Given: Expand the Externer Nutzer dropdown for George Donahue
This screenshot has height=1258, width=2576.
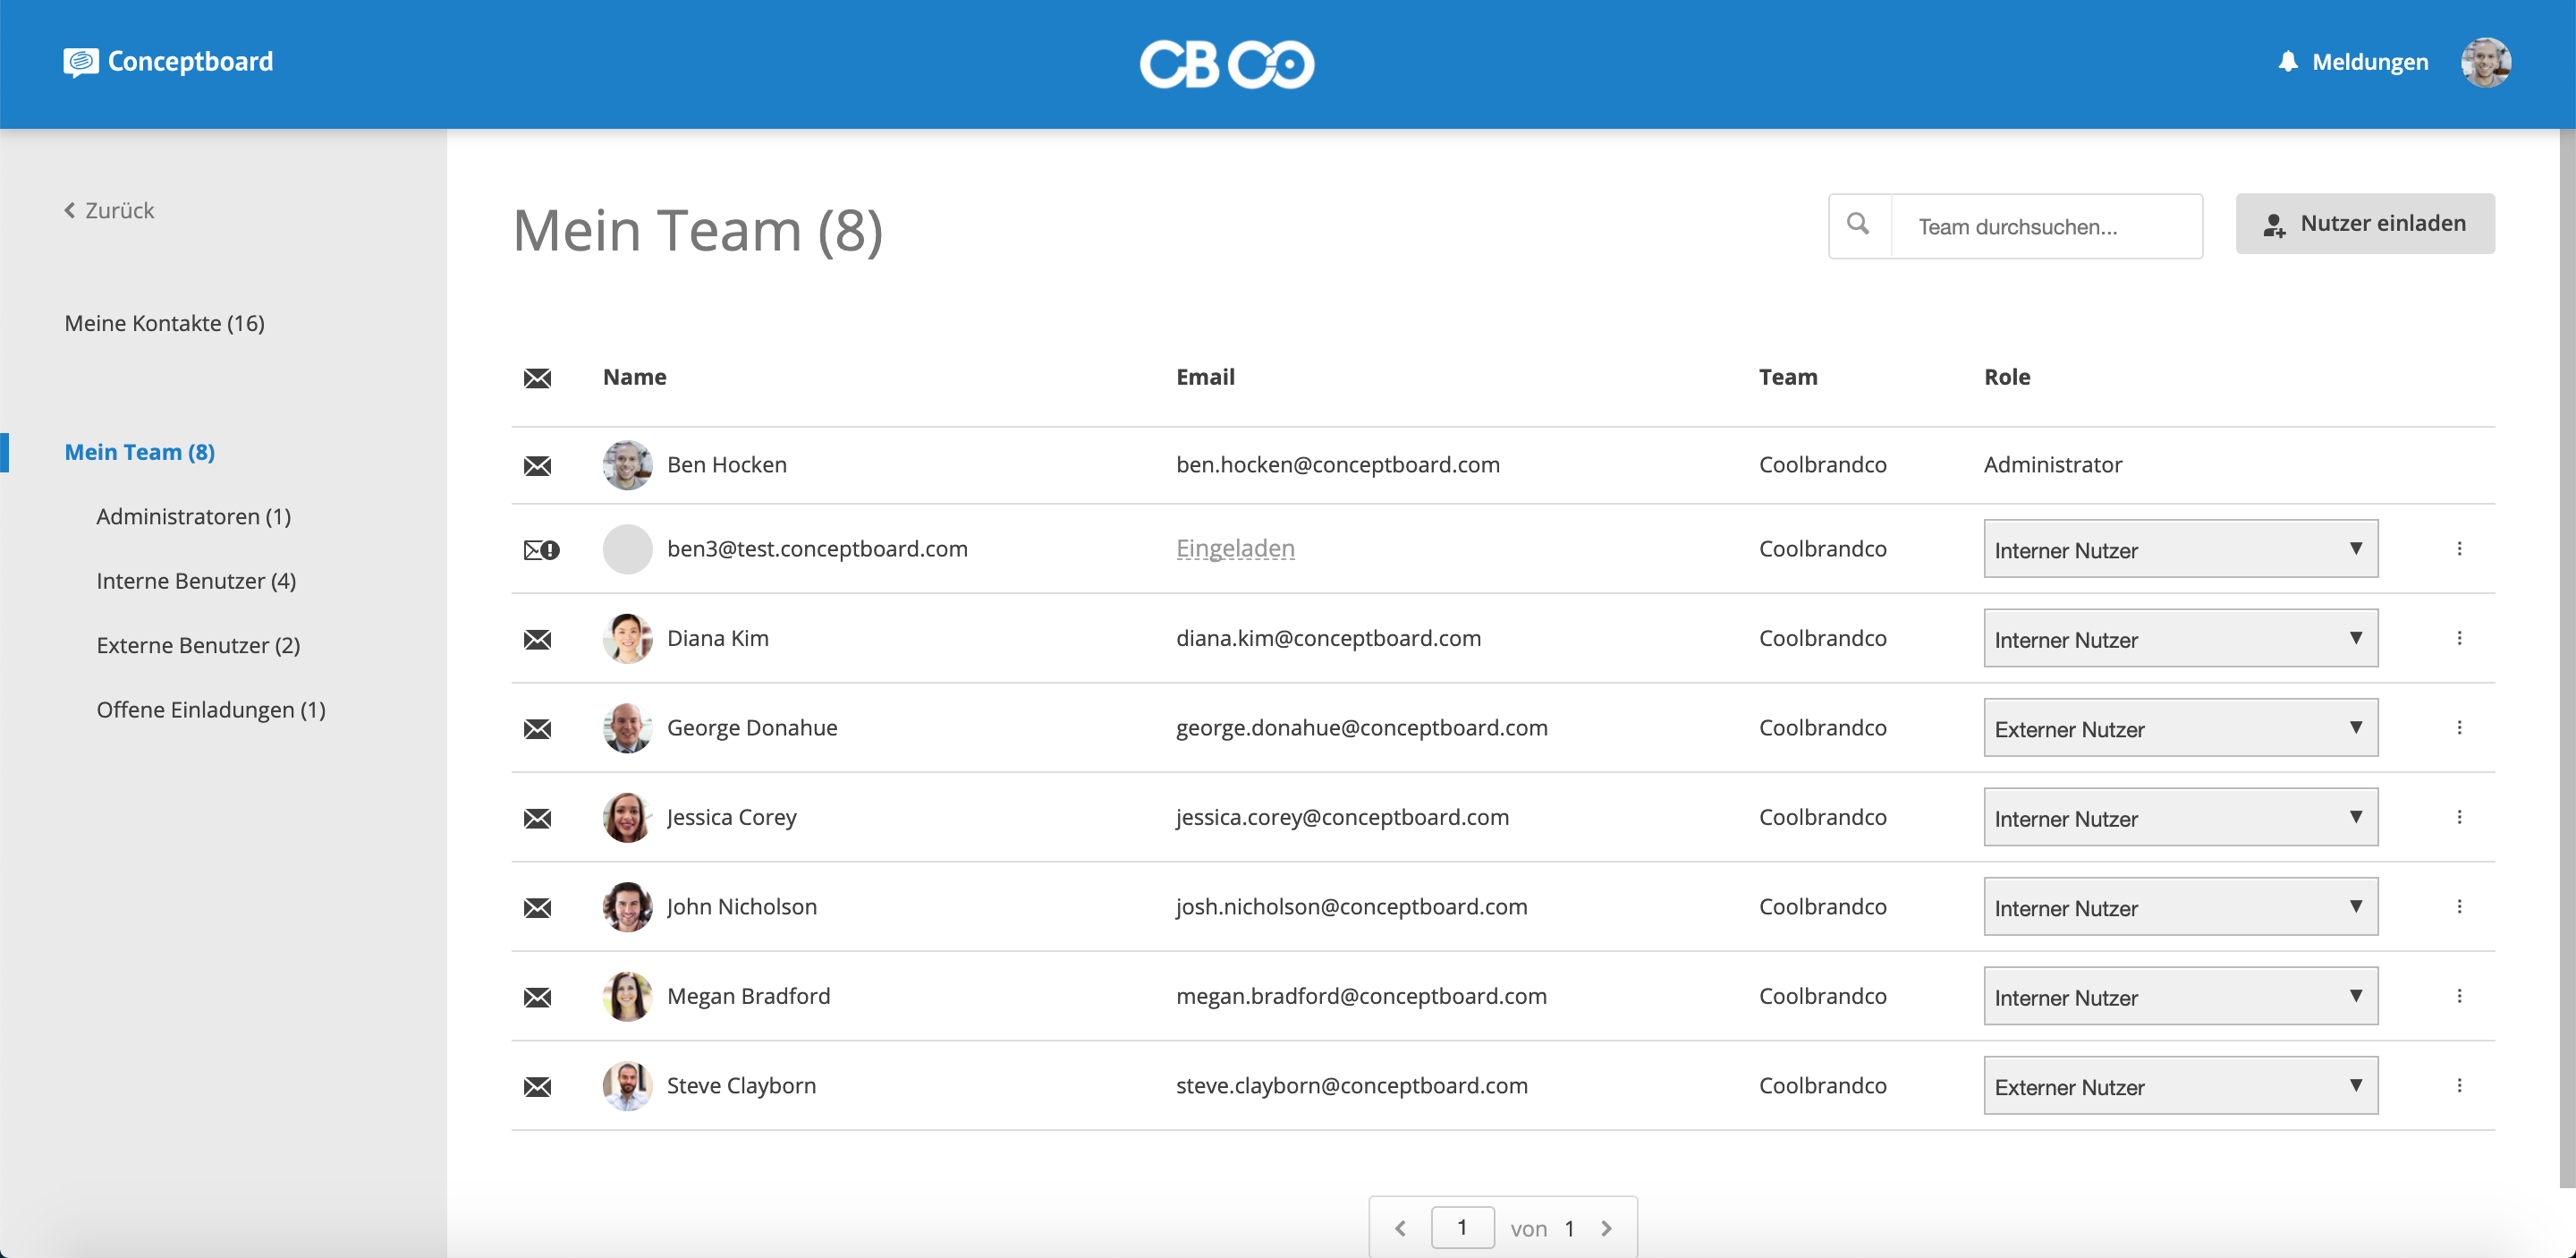Looking at the screenshot, I should pyautogui.click(x=2180, y=728).
